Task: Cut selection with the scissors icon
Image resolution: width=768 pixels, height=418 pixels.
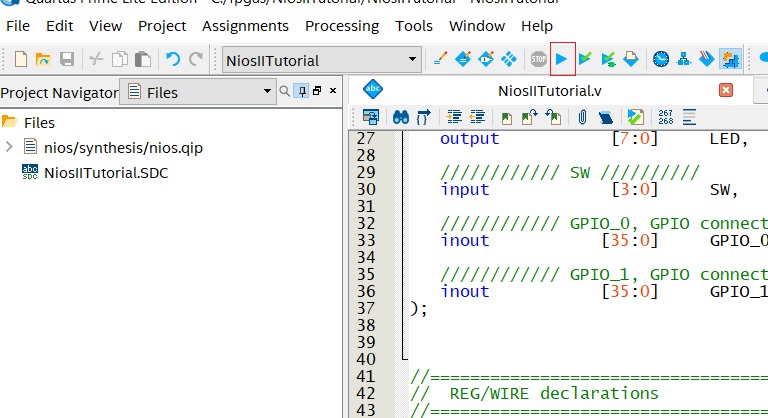Action: pos(96,59)
